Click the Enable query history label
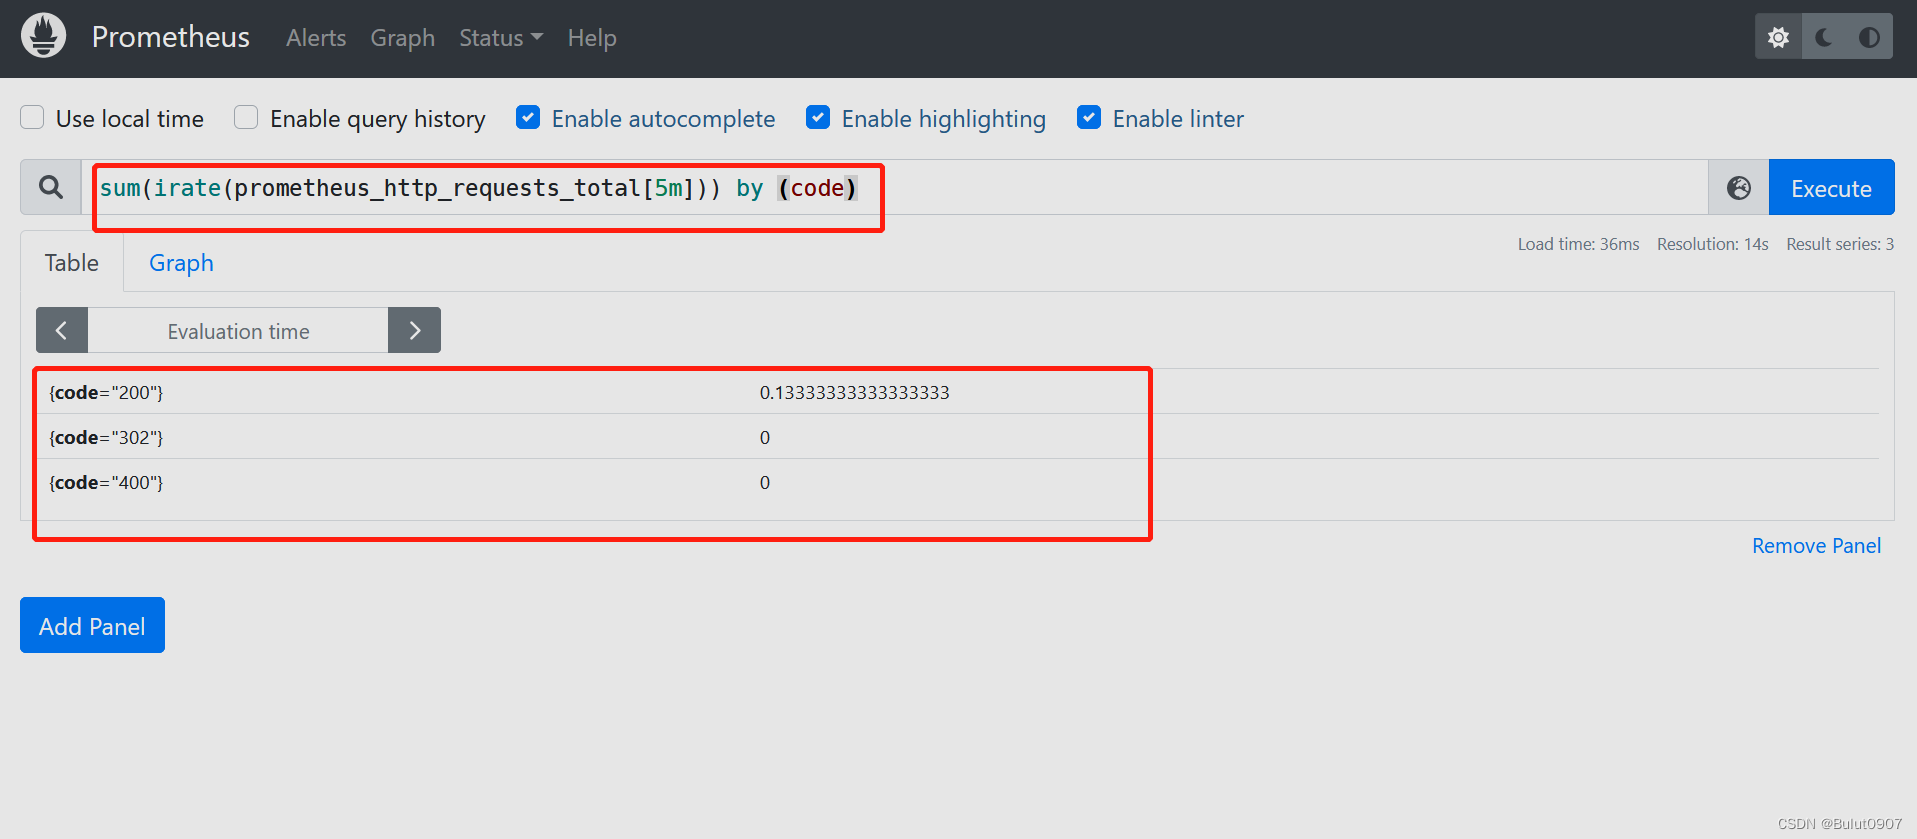Screen dimensions: 1917x839 click(x=378, y=119)
